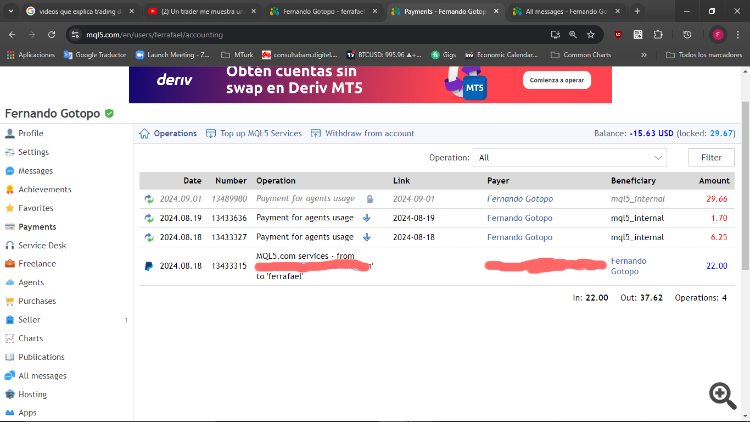
Task: Go back to previous page
Action: point(12,34)
